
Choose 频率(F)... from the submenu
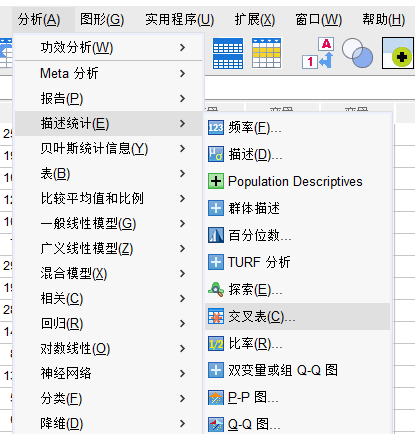pos(297,128)
